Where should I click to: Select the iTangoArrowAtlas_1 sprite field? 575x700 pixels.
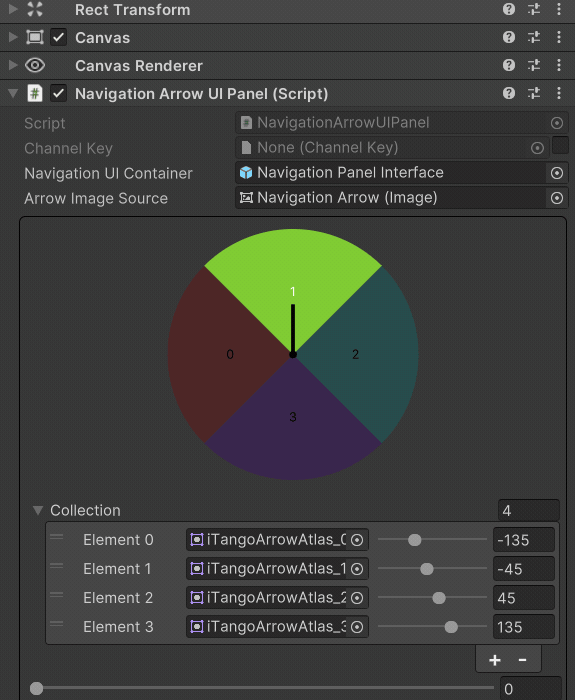point(277,569)
